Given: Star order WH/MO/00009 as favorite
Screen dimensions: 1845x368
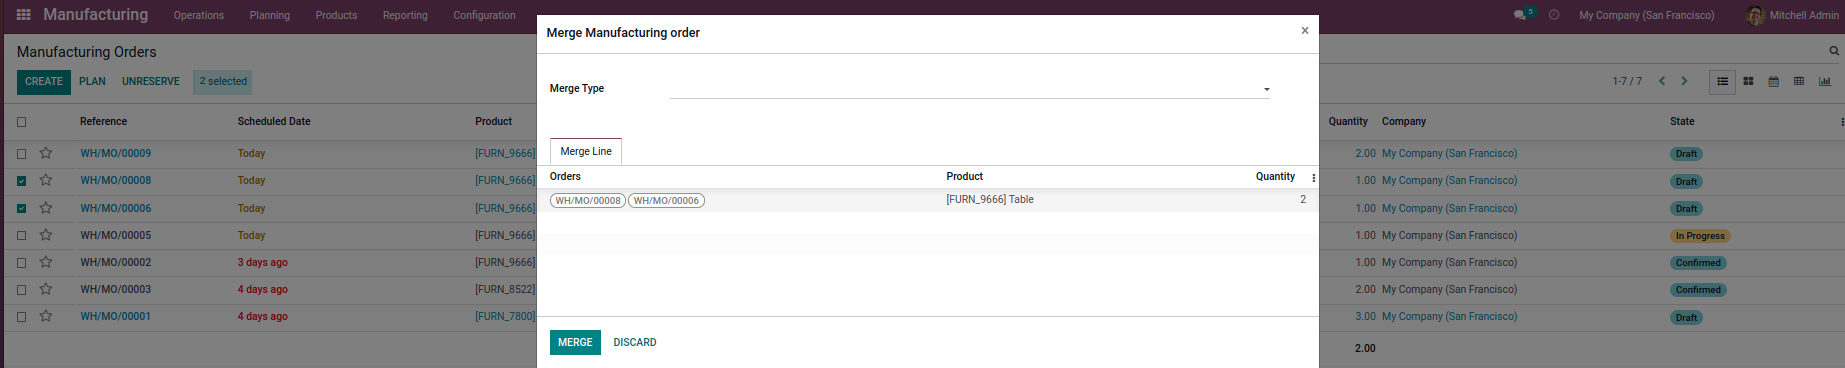Looking at the screenshot, I should click(x=46, y=153).
